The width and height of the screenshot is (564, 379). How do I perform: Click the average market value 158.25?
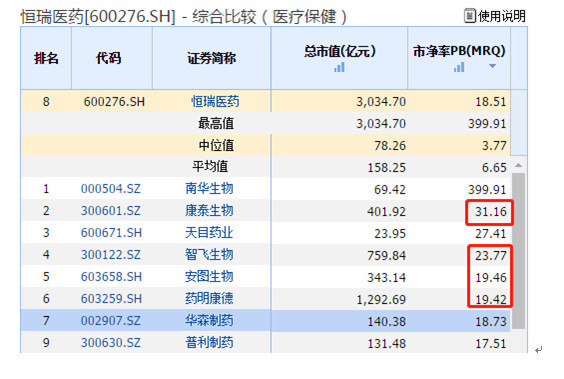pyautogui.click(x=387, y=168)
